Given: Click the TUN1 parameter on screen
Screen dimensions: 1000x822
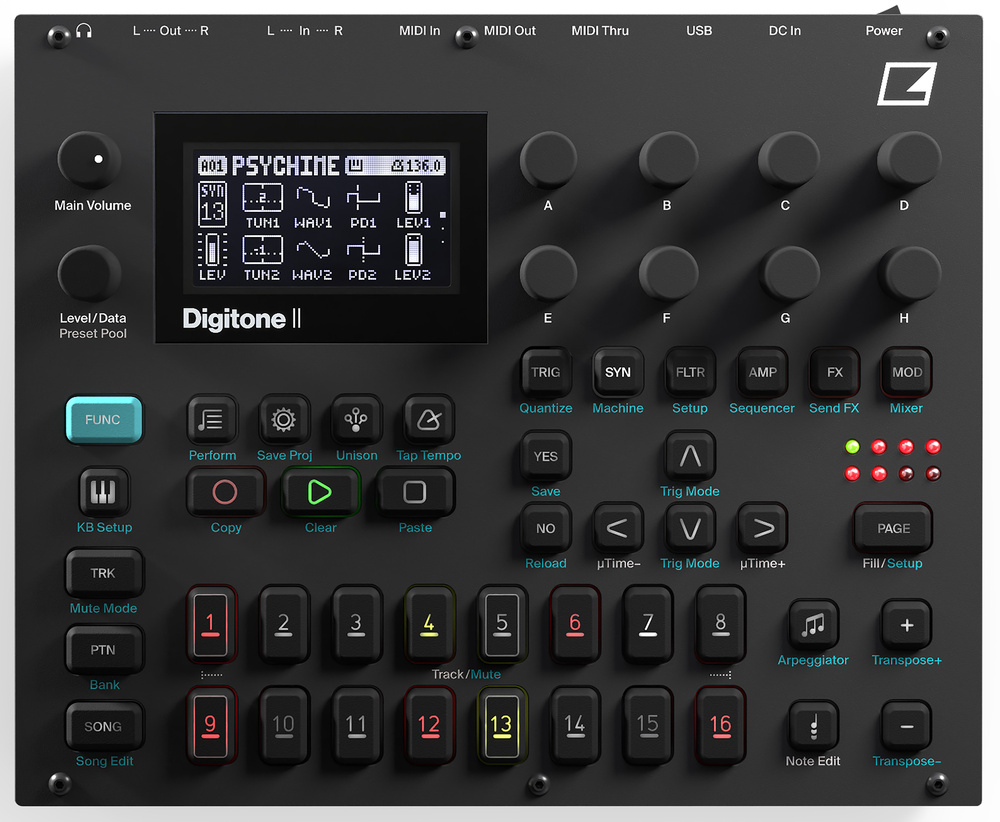Looking at the screenshot, I should click(x=263, y=205).
